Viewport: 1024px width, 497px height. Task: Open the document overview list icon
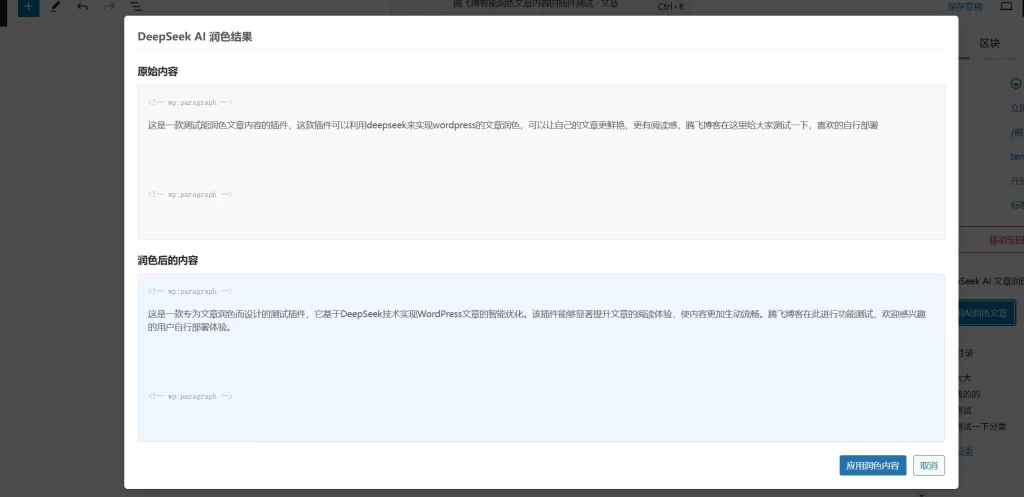(136, 7)
